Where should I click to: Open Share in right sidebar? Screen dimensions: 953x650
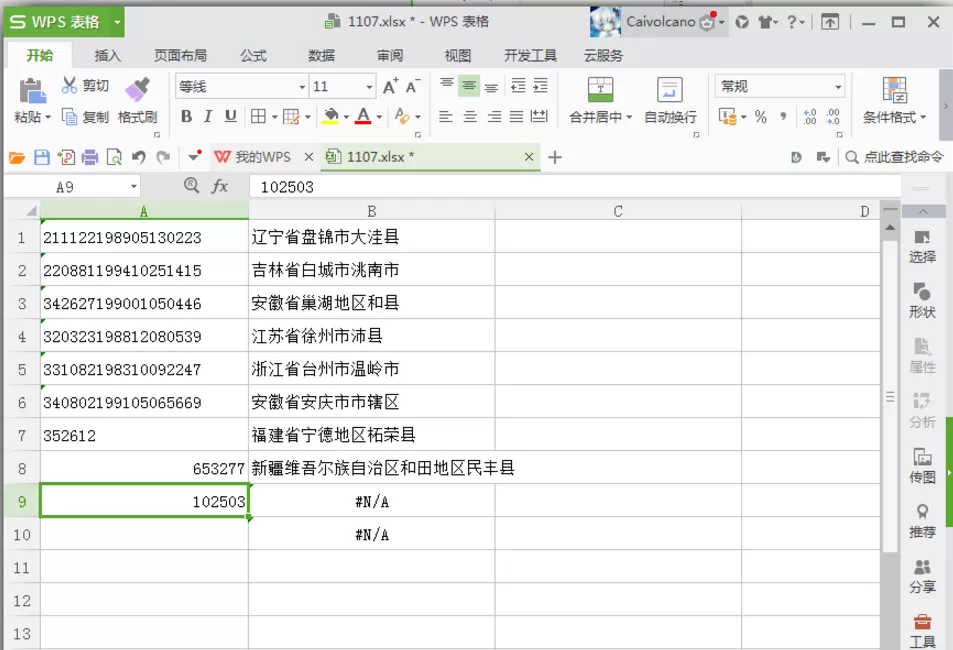point(922,576)
